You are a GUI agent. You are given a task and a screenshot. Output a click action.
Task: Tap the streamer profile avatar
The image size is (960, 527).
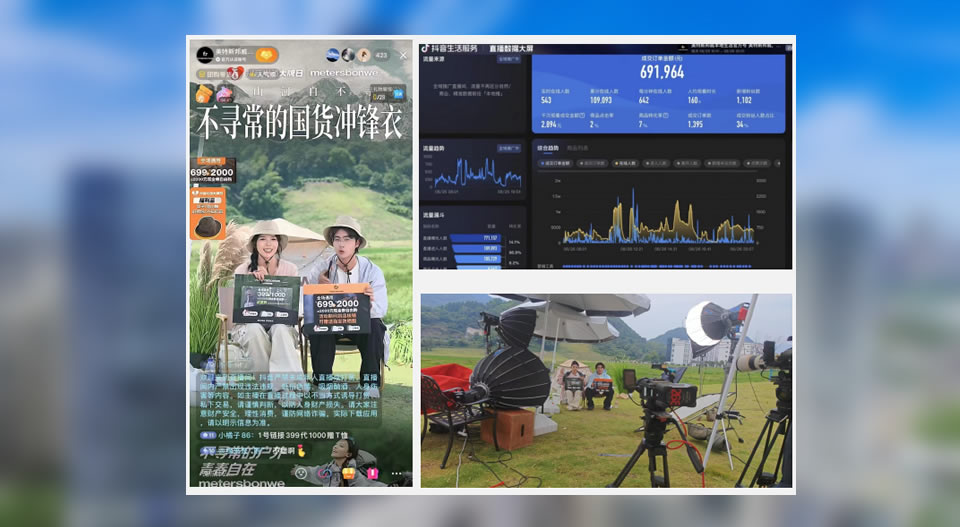coord(205,56)
